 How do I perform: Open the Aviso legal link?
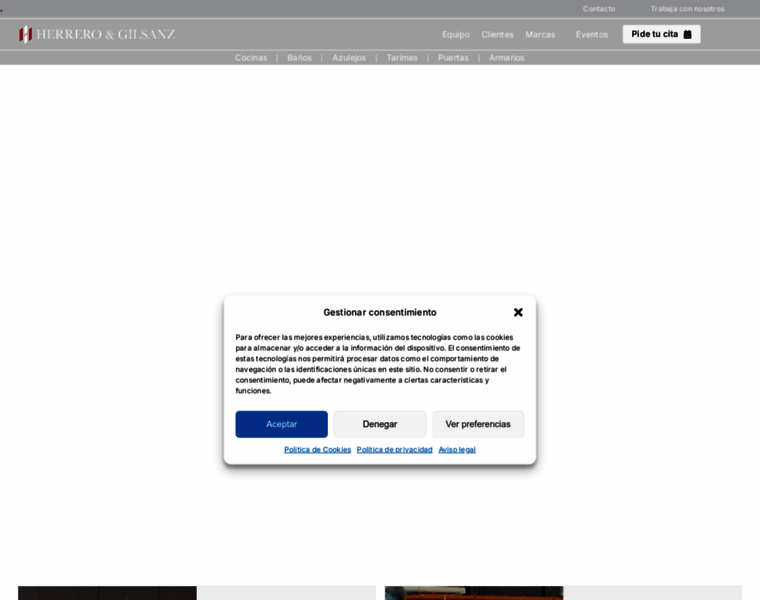457,450
